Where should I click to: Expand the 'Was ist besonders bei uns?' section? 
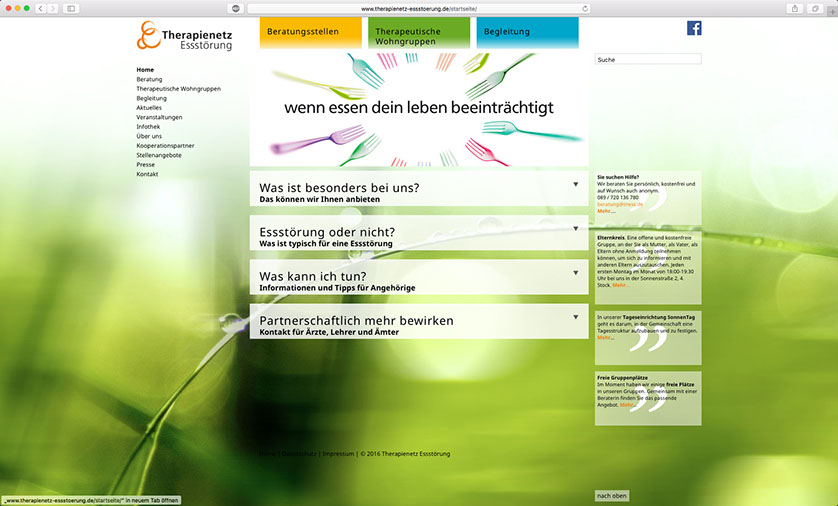point(575,185)
